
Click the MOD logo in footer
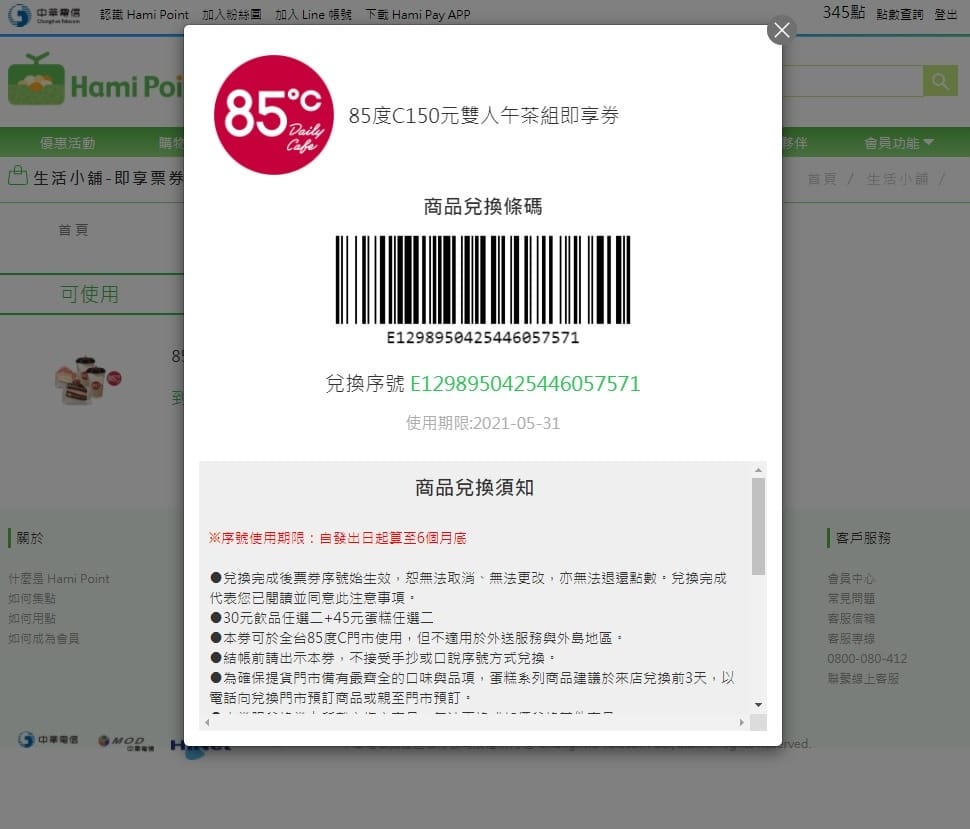point(125,742)
